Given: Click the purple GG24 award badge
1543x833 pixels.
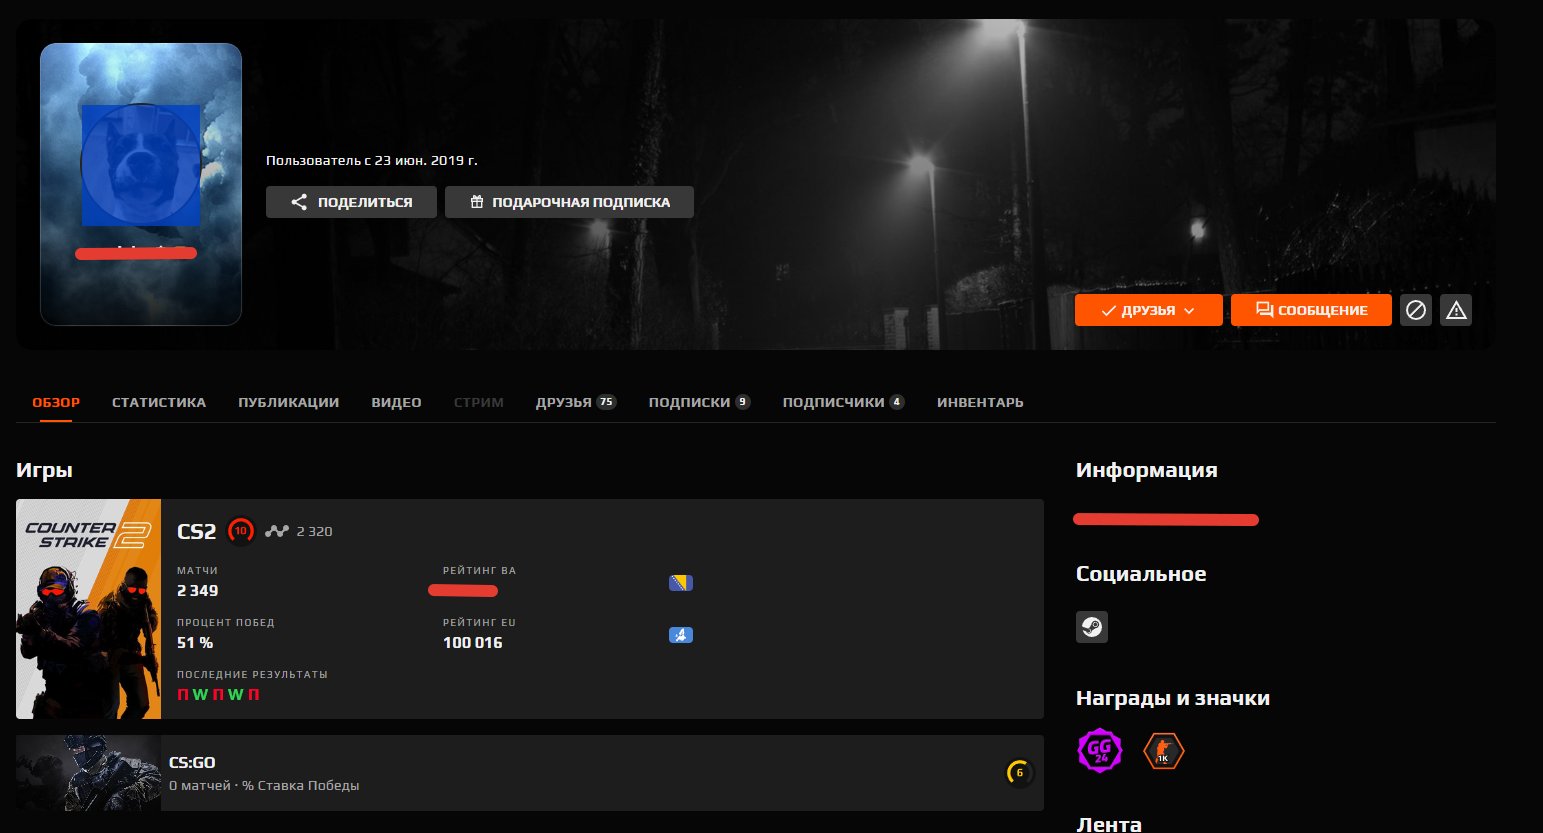Looking at the screenshot, I should [1099, 751].
